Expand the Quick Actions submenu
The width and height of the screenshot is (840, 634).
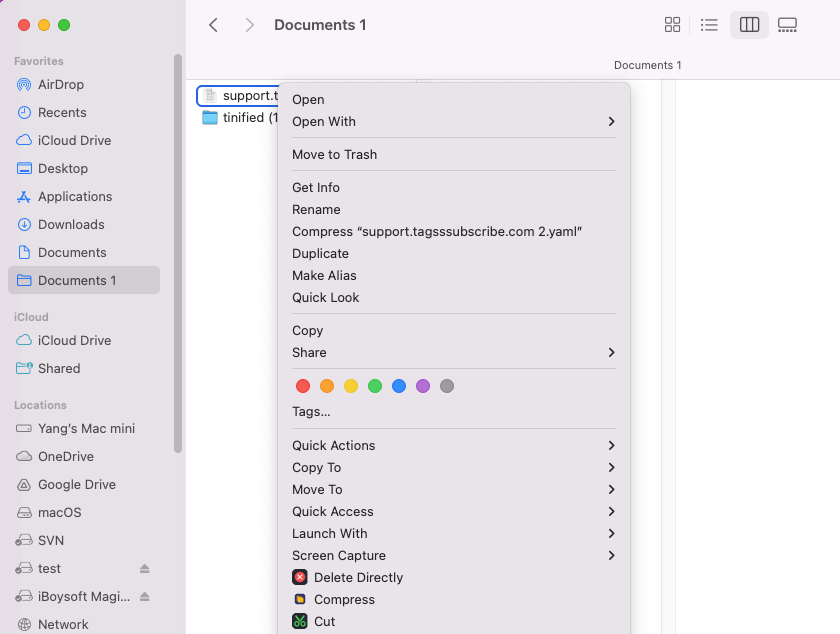coord(611,445)
